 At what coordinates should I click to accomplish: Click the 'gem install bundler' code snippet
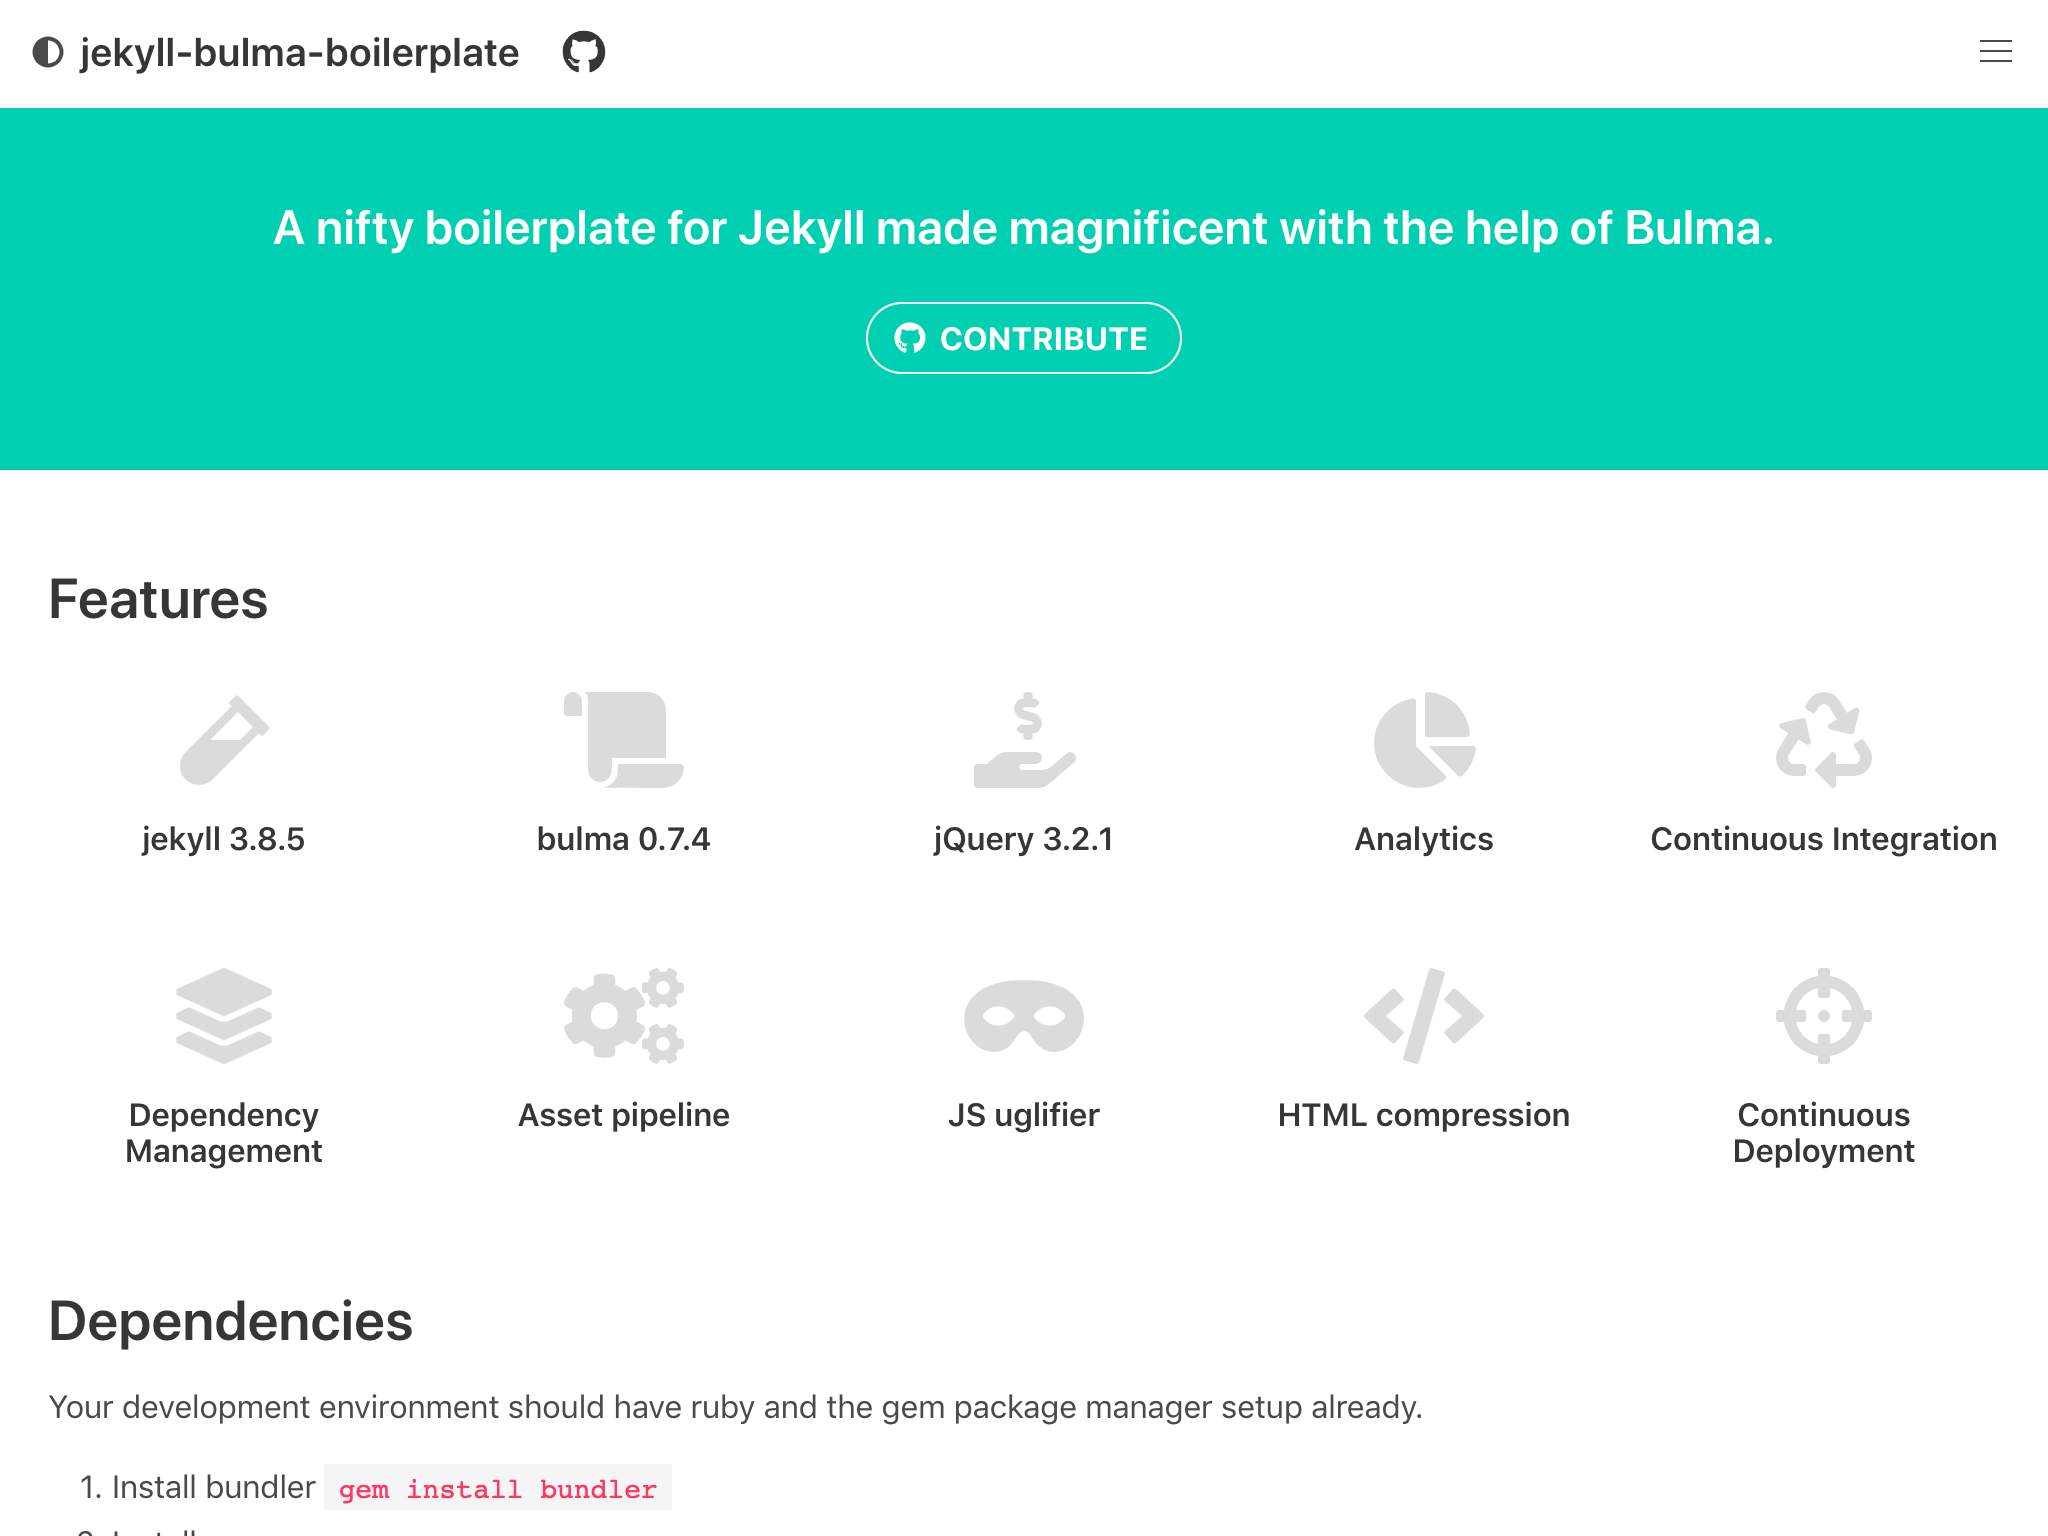(497, 1489)
